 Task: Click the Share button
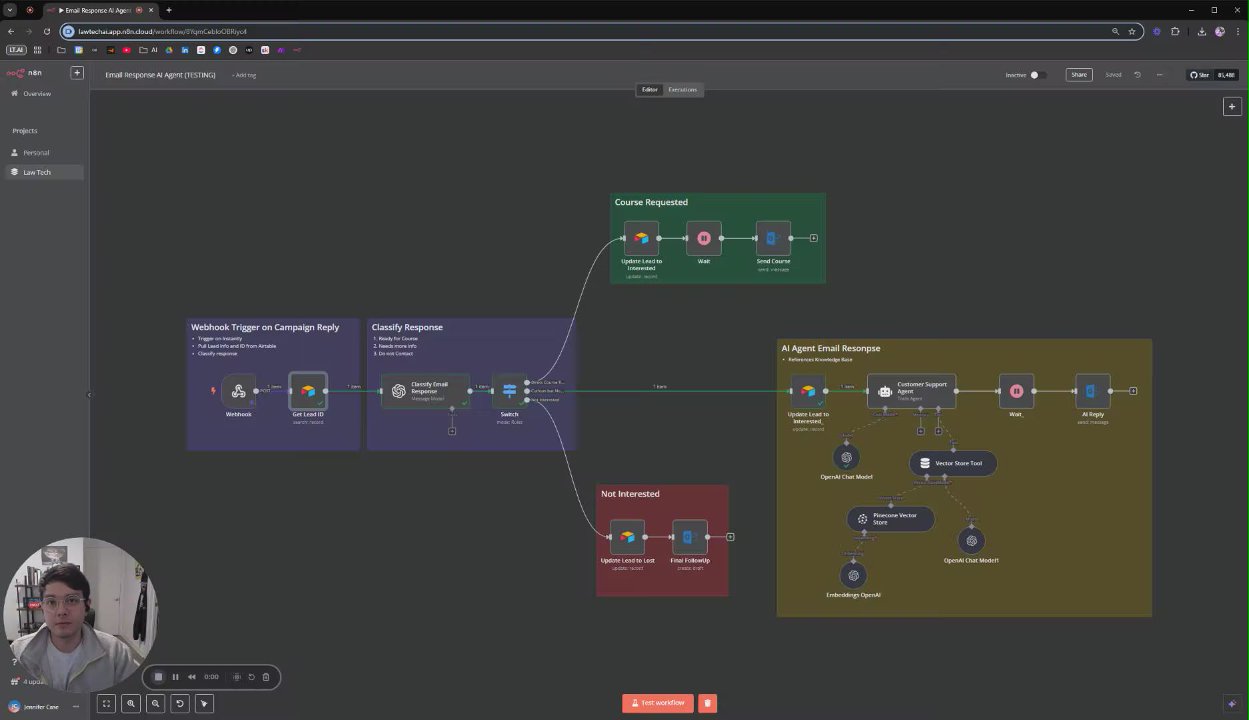pos(1079,75)
